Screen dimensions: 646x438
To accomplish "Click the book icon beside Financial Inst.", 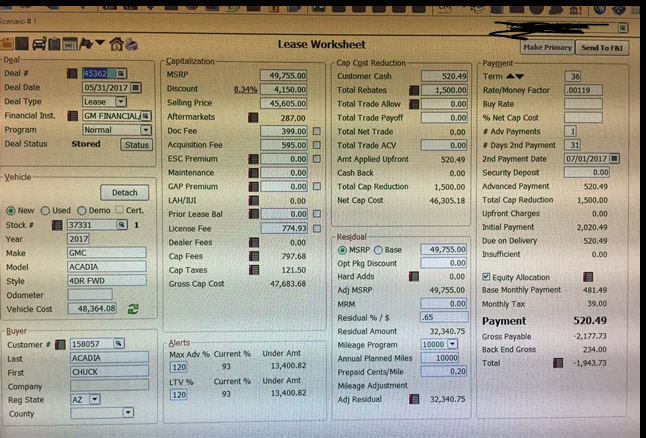I will pos(72,116).
